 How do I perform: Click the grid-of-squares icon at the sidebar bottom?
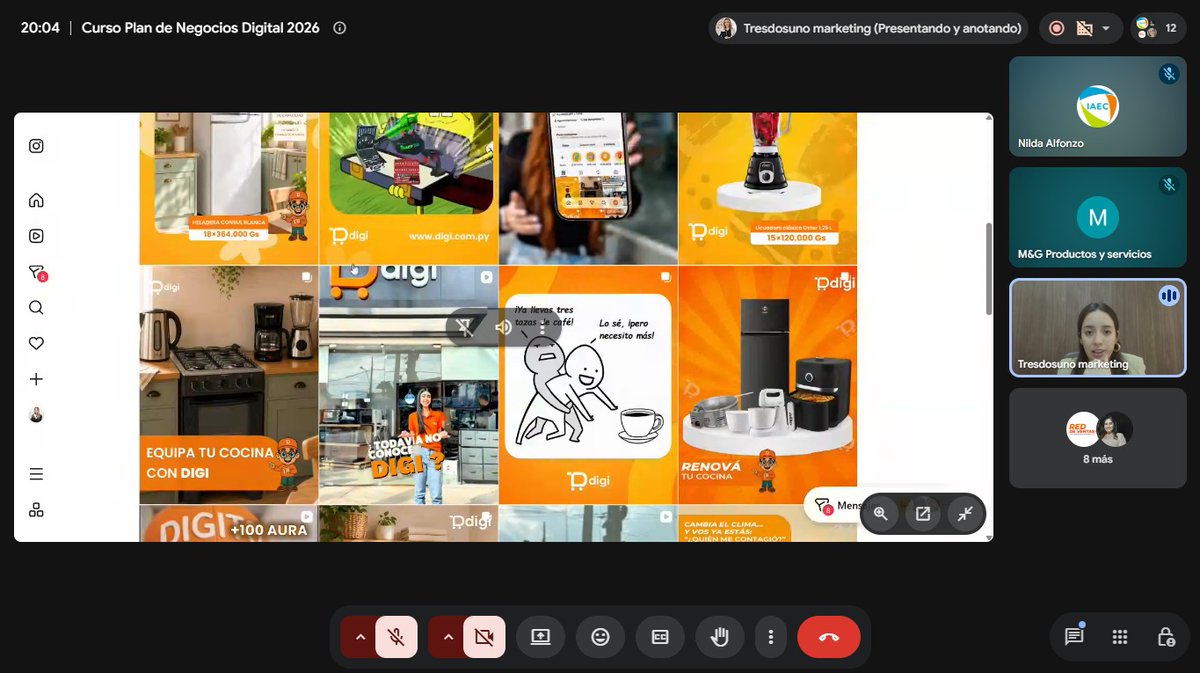pyautogui.click(x=36, y=510)
